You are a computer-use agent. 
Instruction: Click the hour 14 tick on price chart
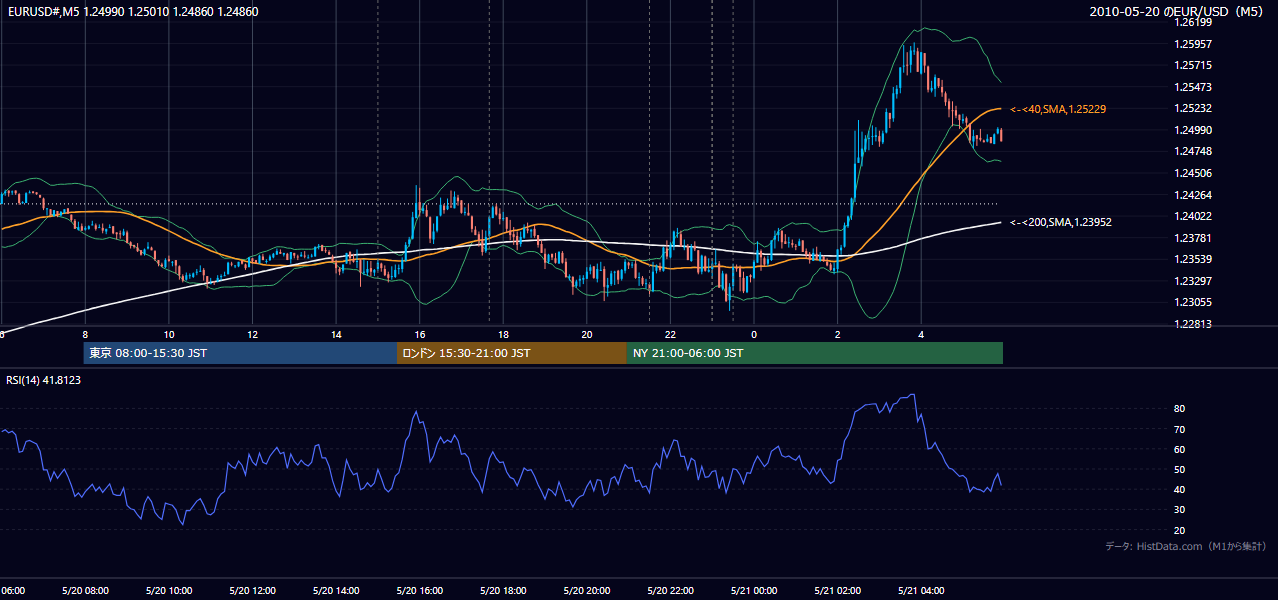click(x=336, y=334)
